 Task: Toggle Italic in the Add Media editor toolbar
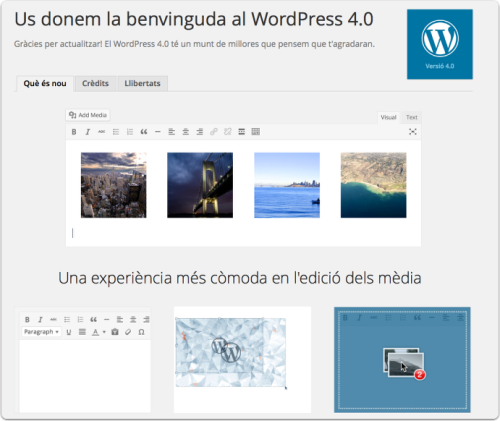(x=88, y=132)
